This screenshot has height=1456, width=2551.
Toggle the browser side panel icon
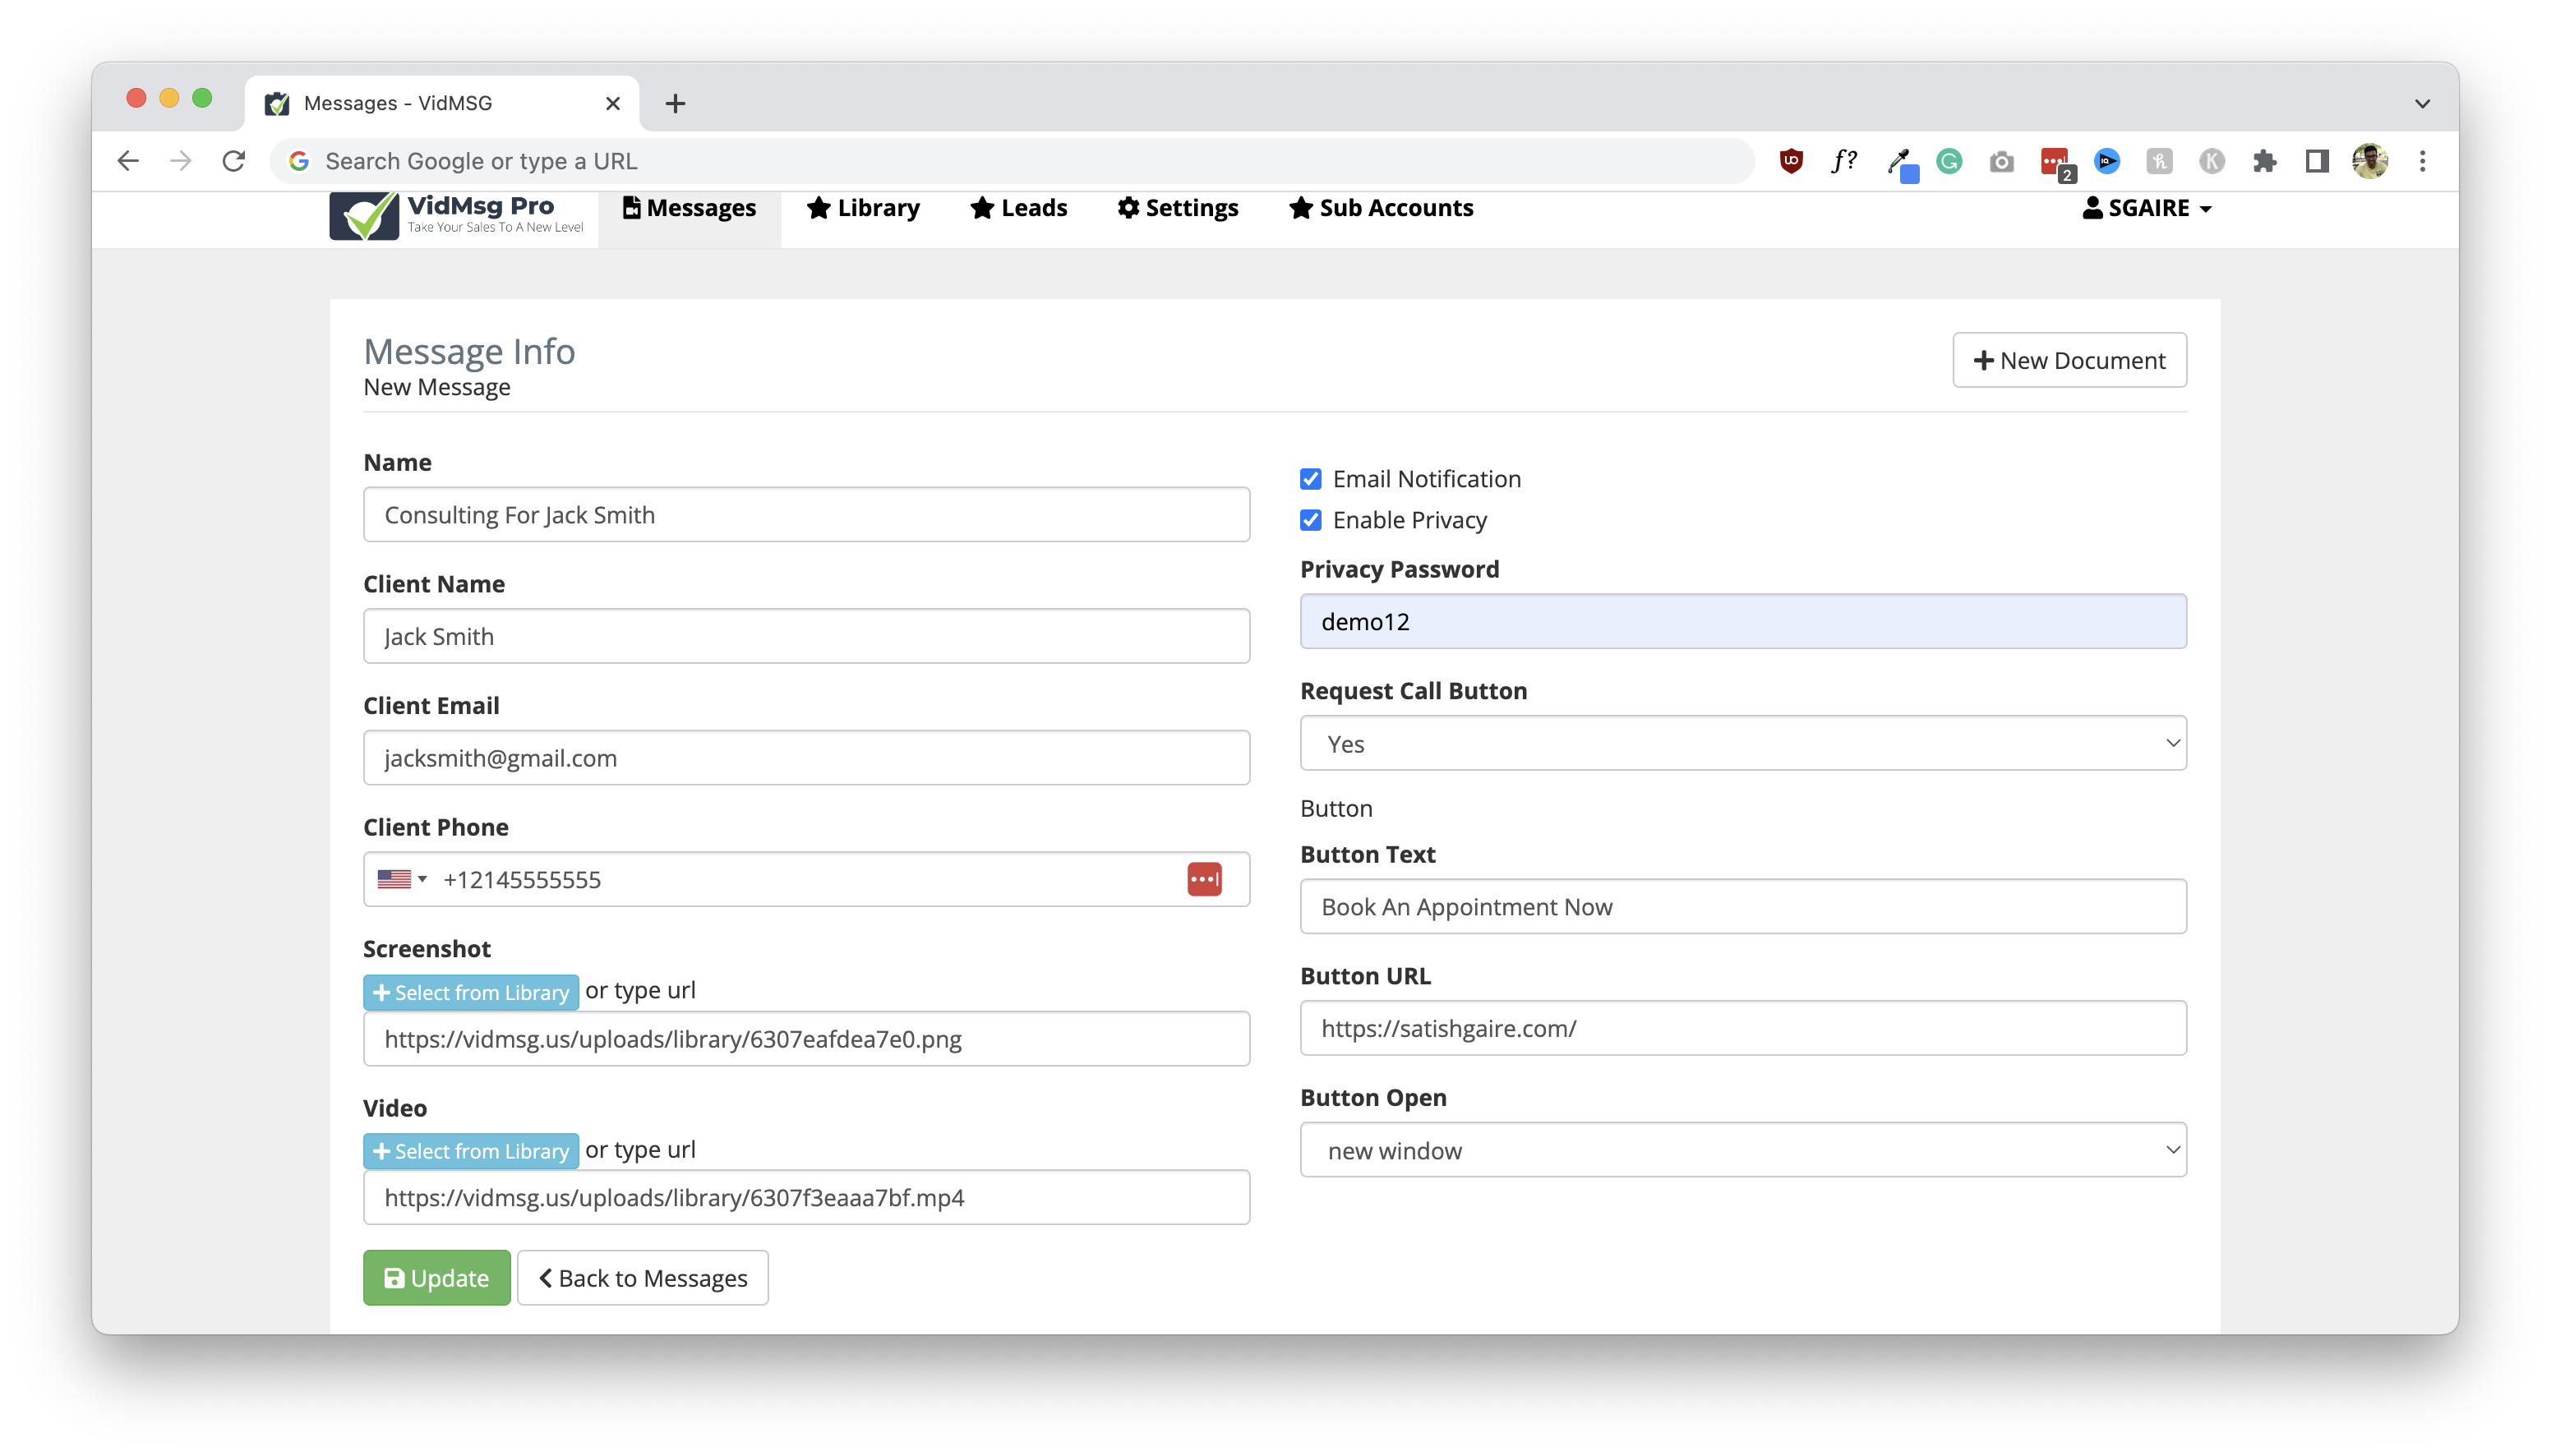2317,161
